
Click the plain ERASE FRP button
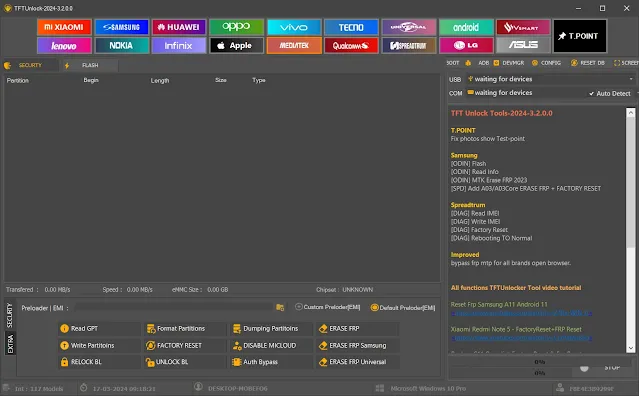coord(358,328)
